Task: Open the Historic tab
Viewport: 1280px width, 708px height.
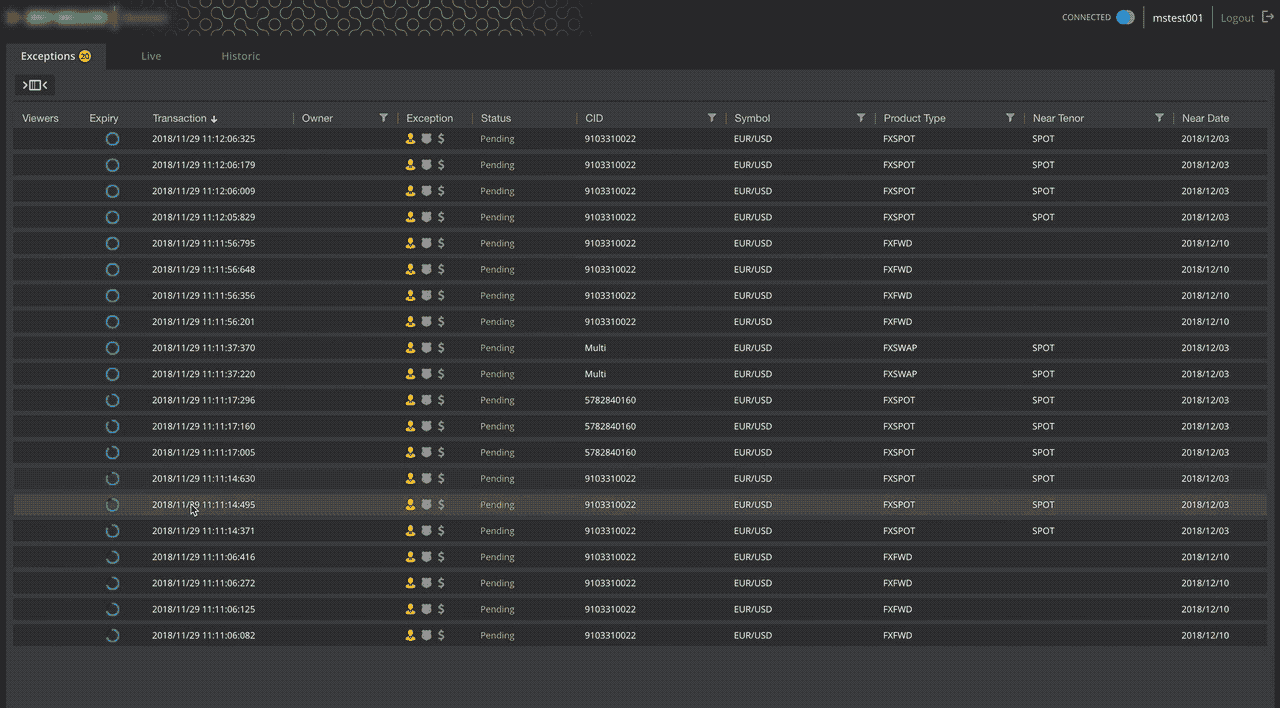Action: coord(241,56)
